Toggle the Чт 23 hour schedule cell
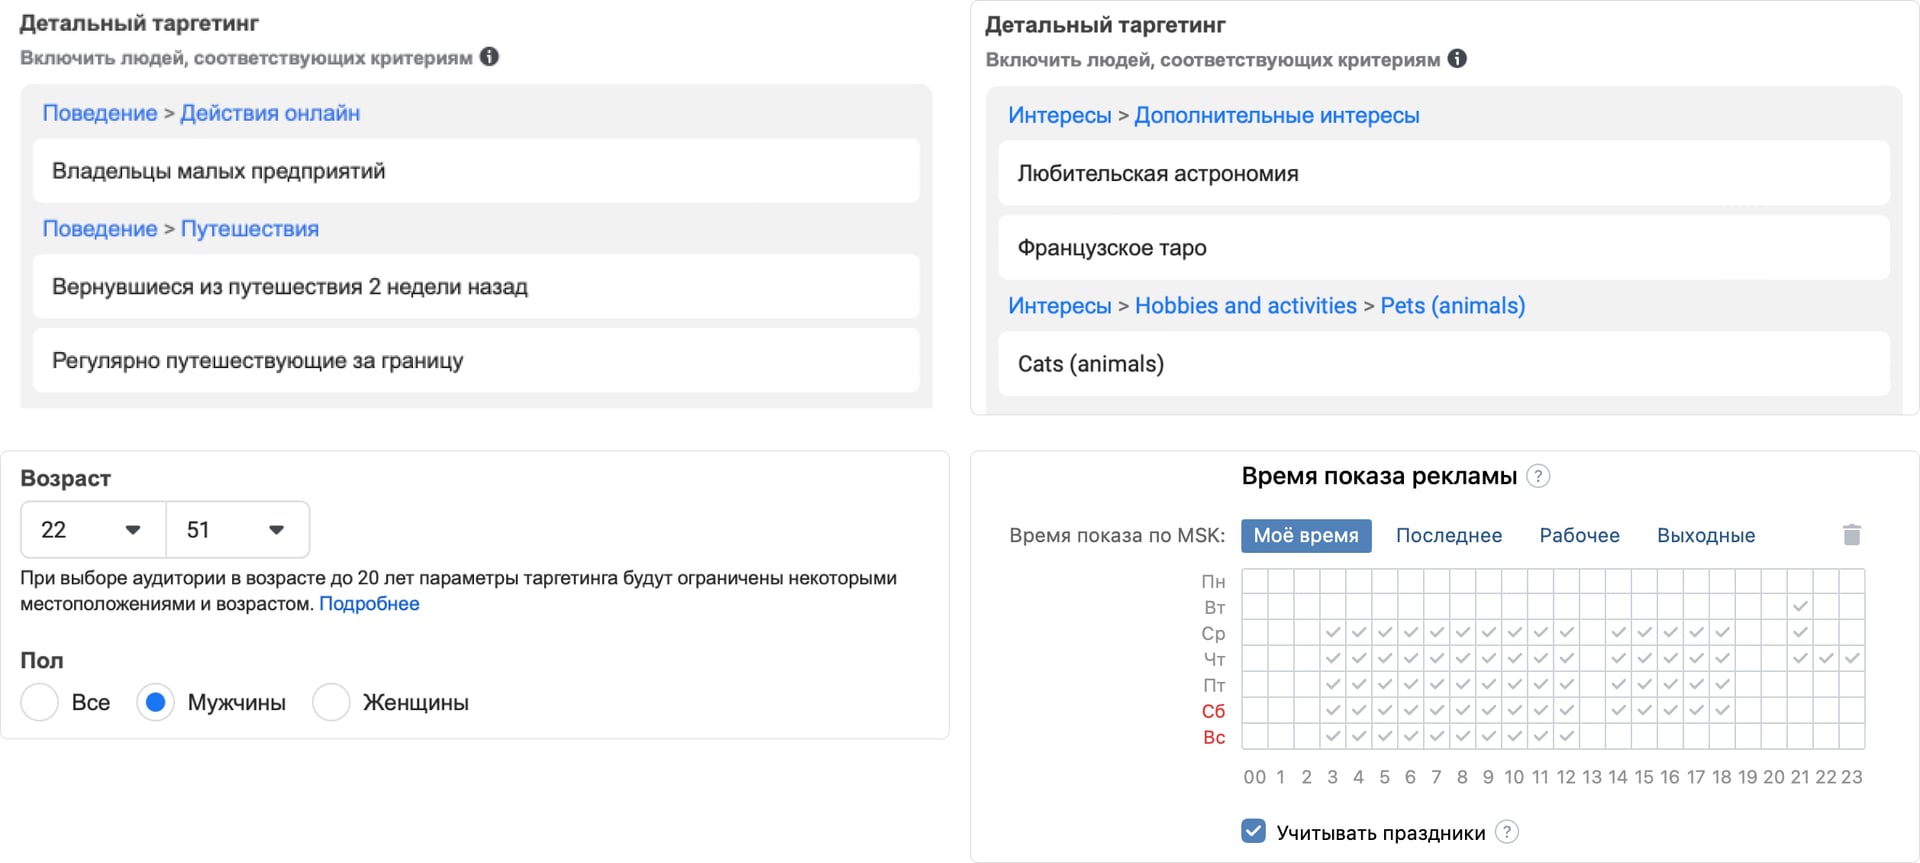The height and width of the screenshot is (863, 1920). pyautogui.click(x=1852, y=659)
